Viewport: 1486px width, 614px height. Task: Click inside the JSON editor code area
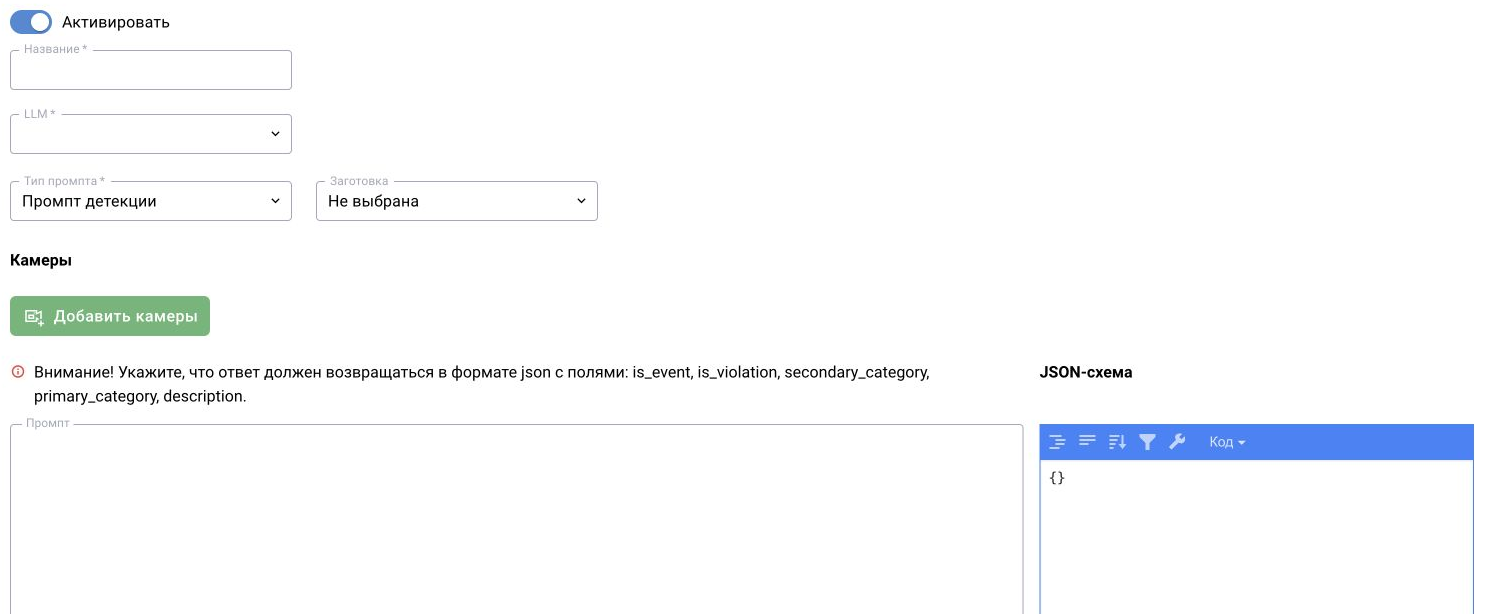pos(1257,537)
